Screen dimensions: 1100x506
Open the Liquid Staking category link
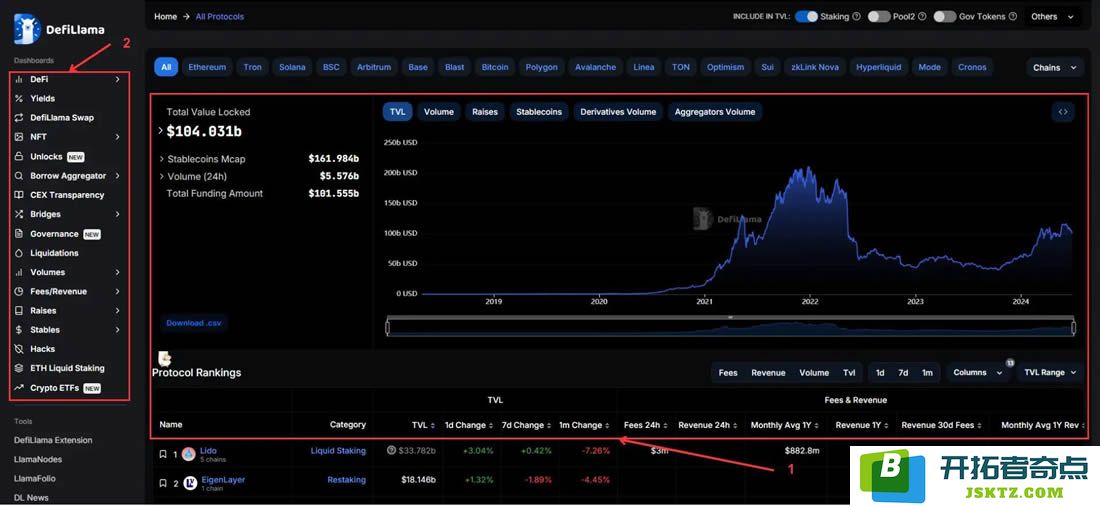click(338, 451)
